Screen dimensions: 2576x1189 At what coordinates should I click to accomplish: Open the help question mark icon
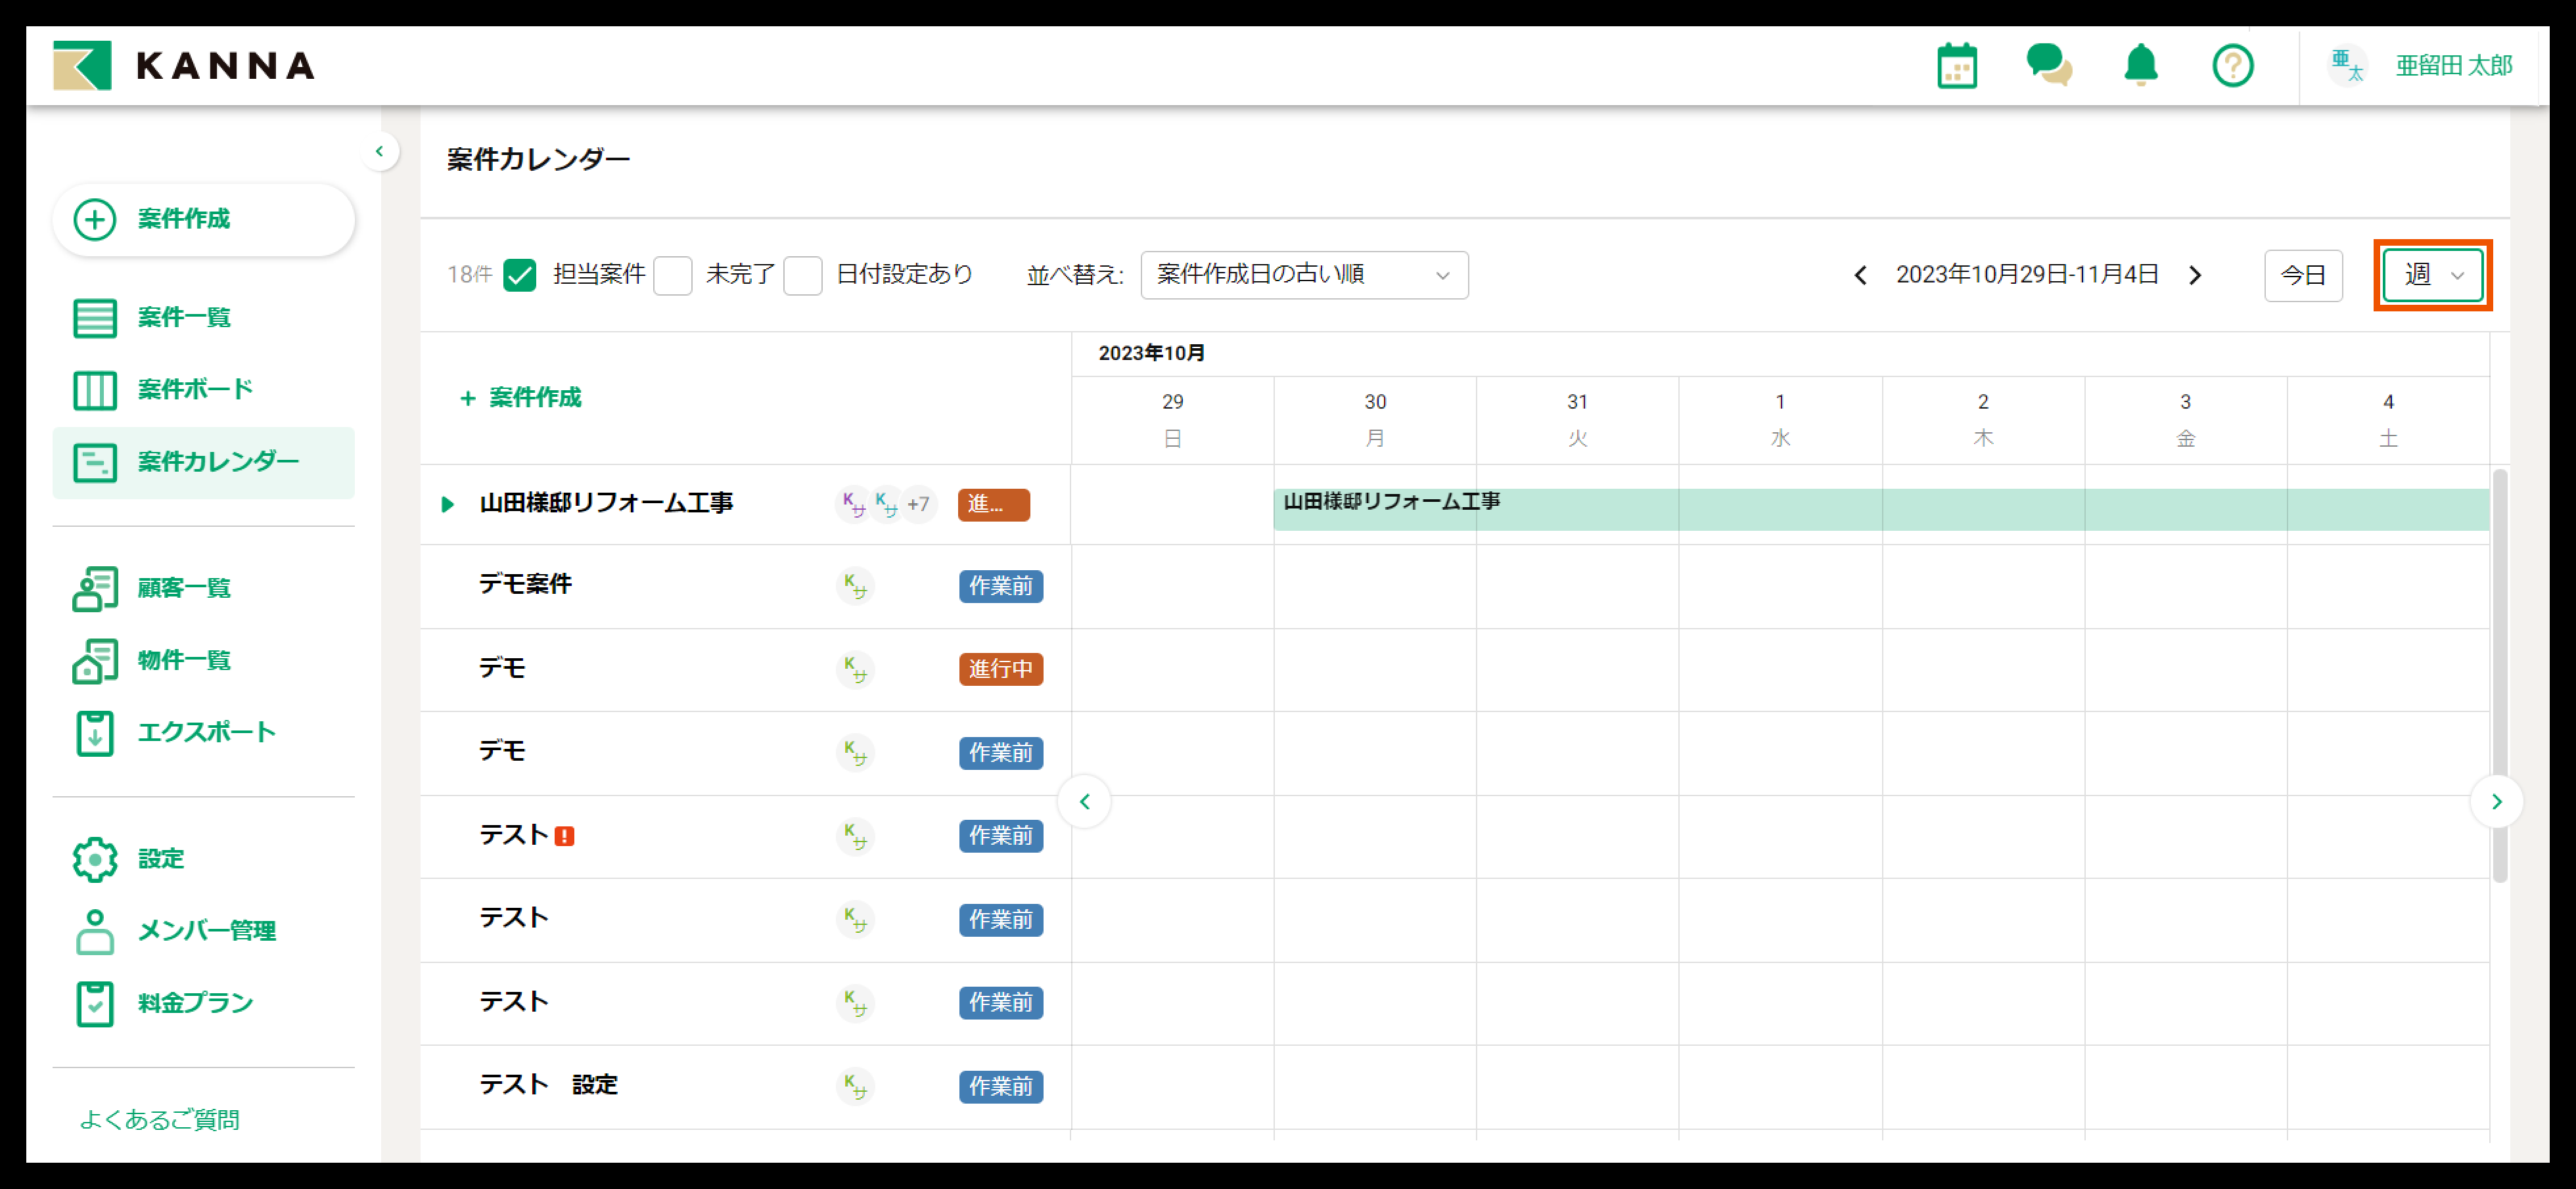pos(2233,66)
